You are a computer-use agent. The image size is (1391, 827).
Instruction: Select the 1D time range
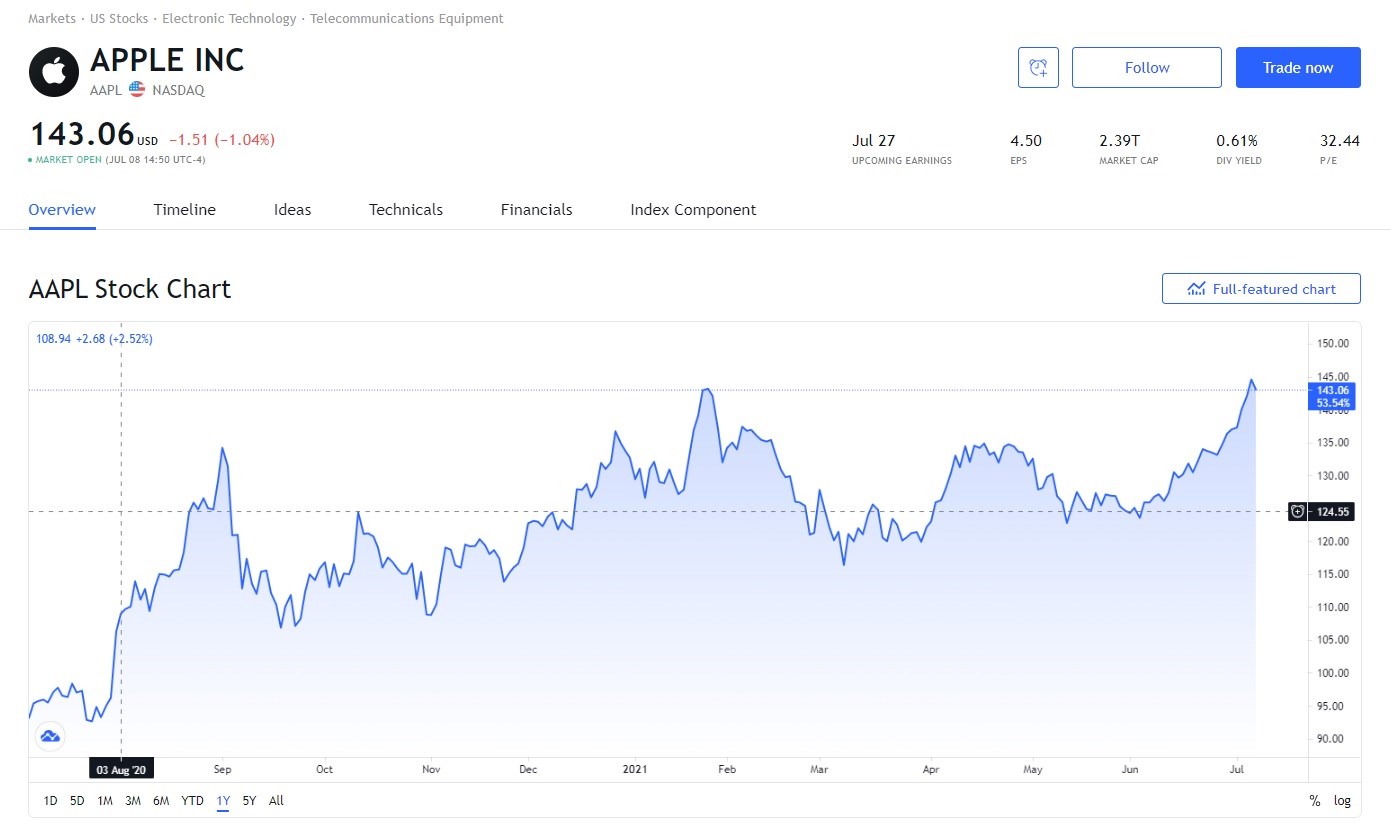(51, 801)
